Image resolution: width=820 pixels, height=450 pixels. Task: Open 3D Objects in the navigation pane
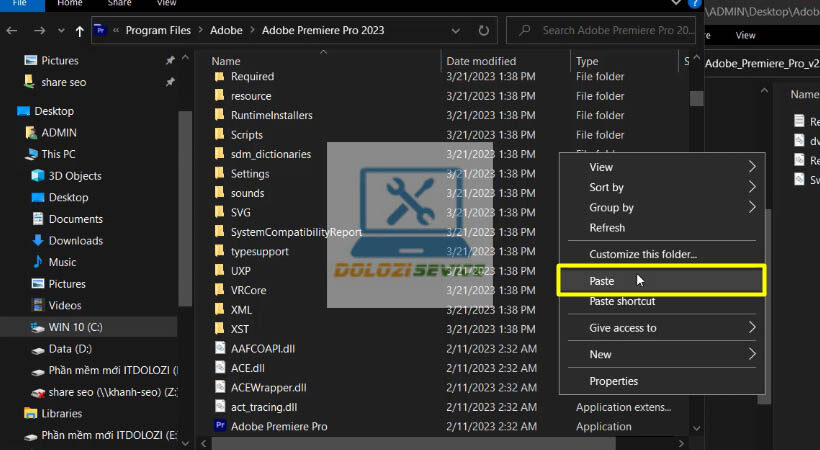coord(75,176)
